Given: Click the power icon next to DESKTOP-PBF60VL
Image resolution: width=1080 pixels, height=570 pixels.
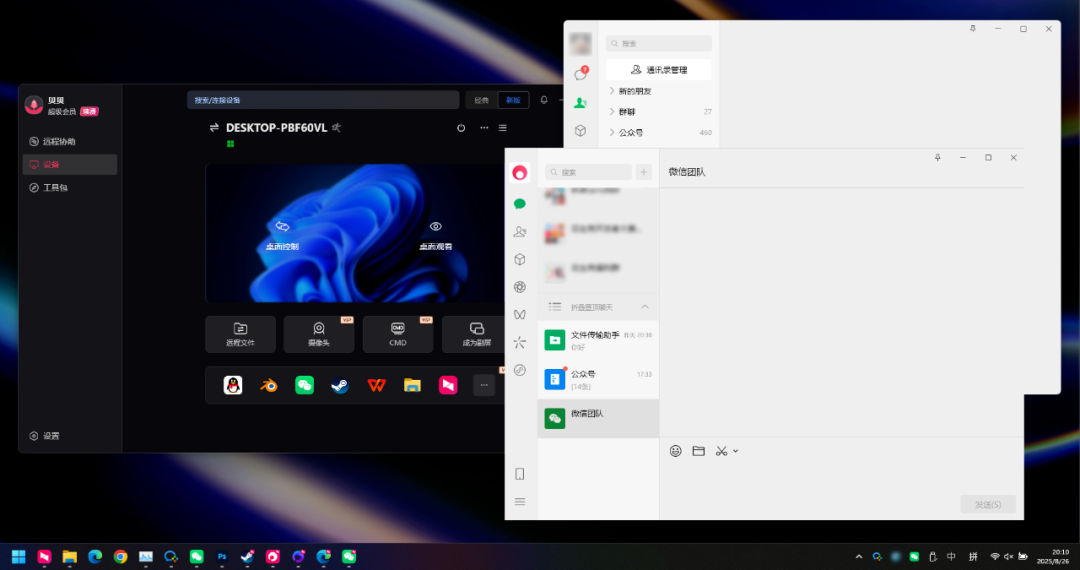Looking at the screenshot, I should [461, 128].
